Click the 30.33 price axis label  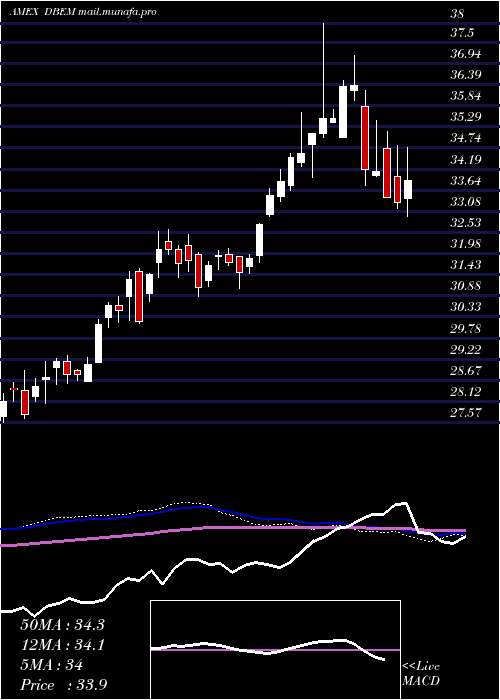(x=466, y=307)
